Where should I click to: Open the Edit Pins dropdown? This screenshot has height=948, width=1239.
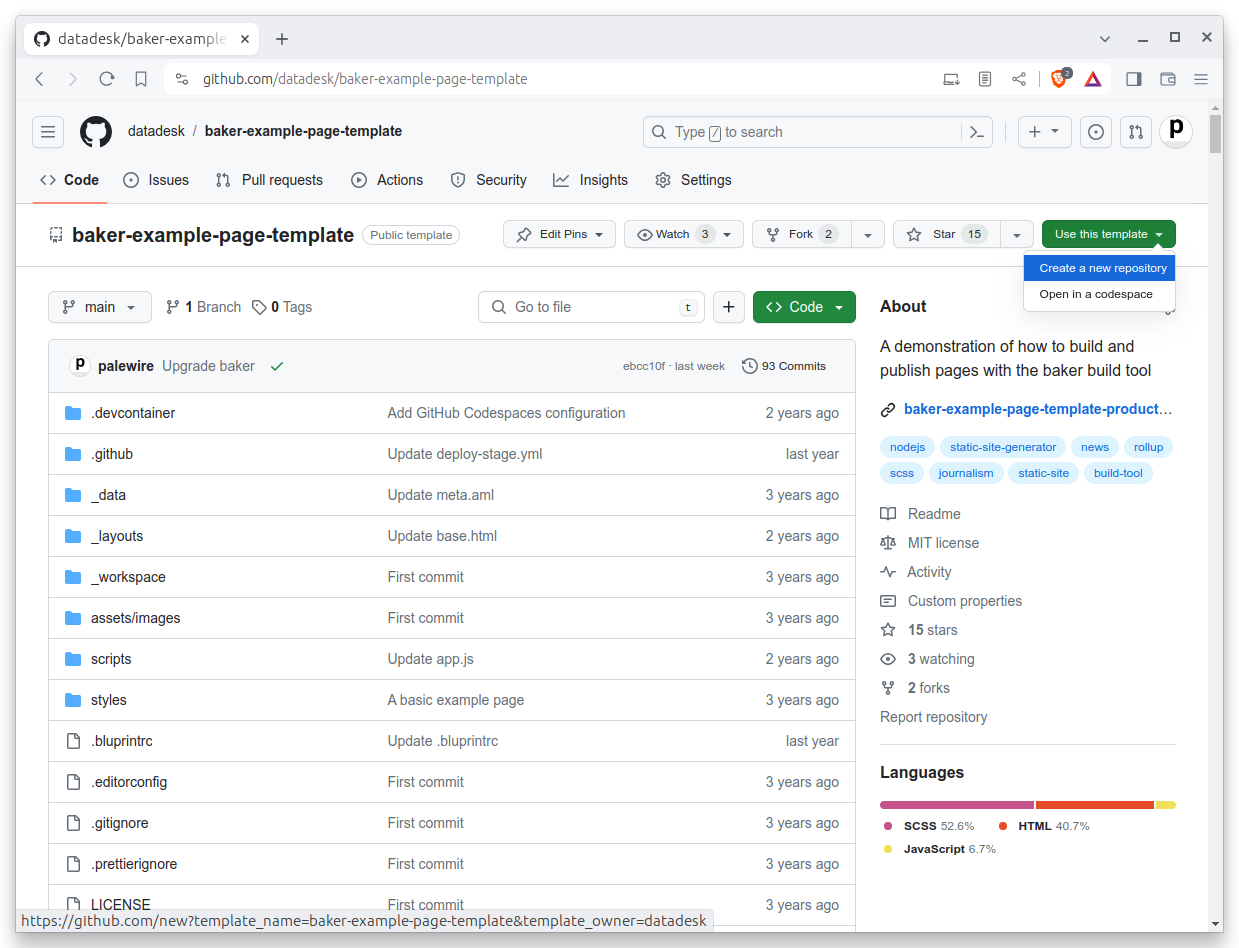click(x=558, y=234)
